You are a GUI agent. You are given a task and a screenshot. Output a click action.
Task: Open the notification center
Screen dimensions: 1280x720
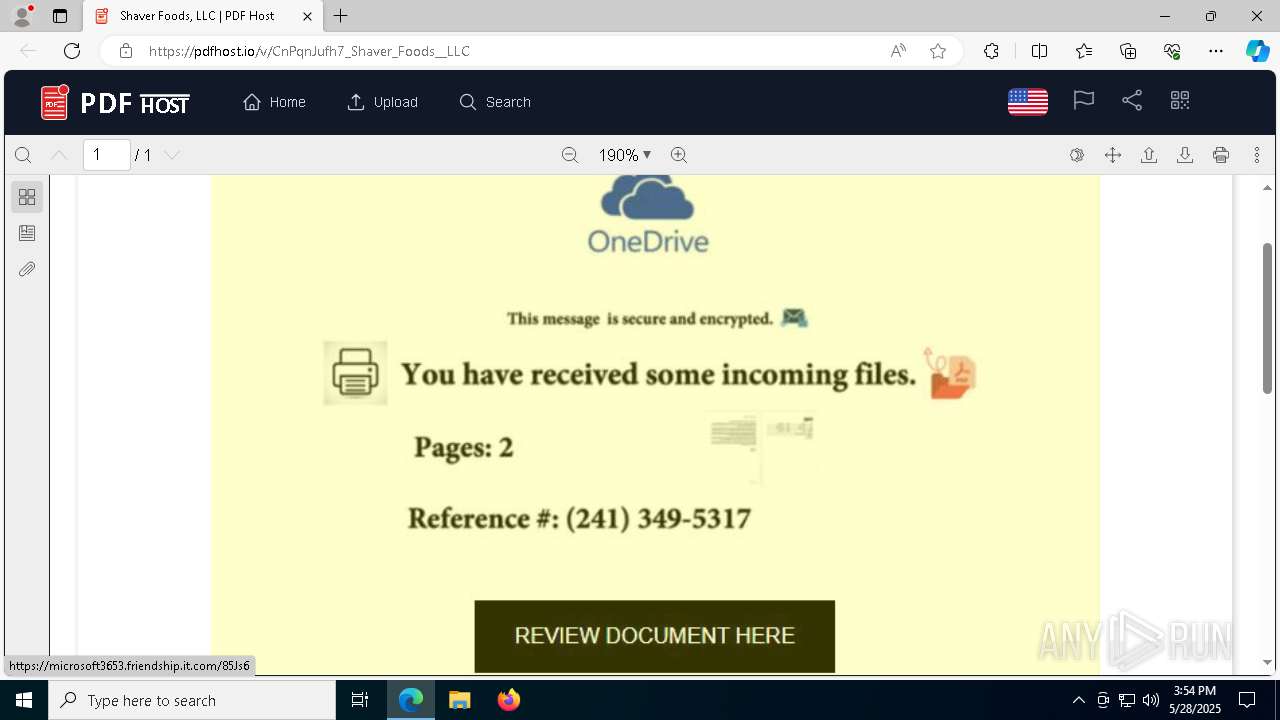click(1247, 700)
